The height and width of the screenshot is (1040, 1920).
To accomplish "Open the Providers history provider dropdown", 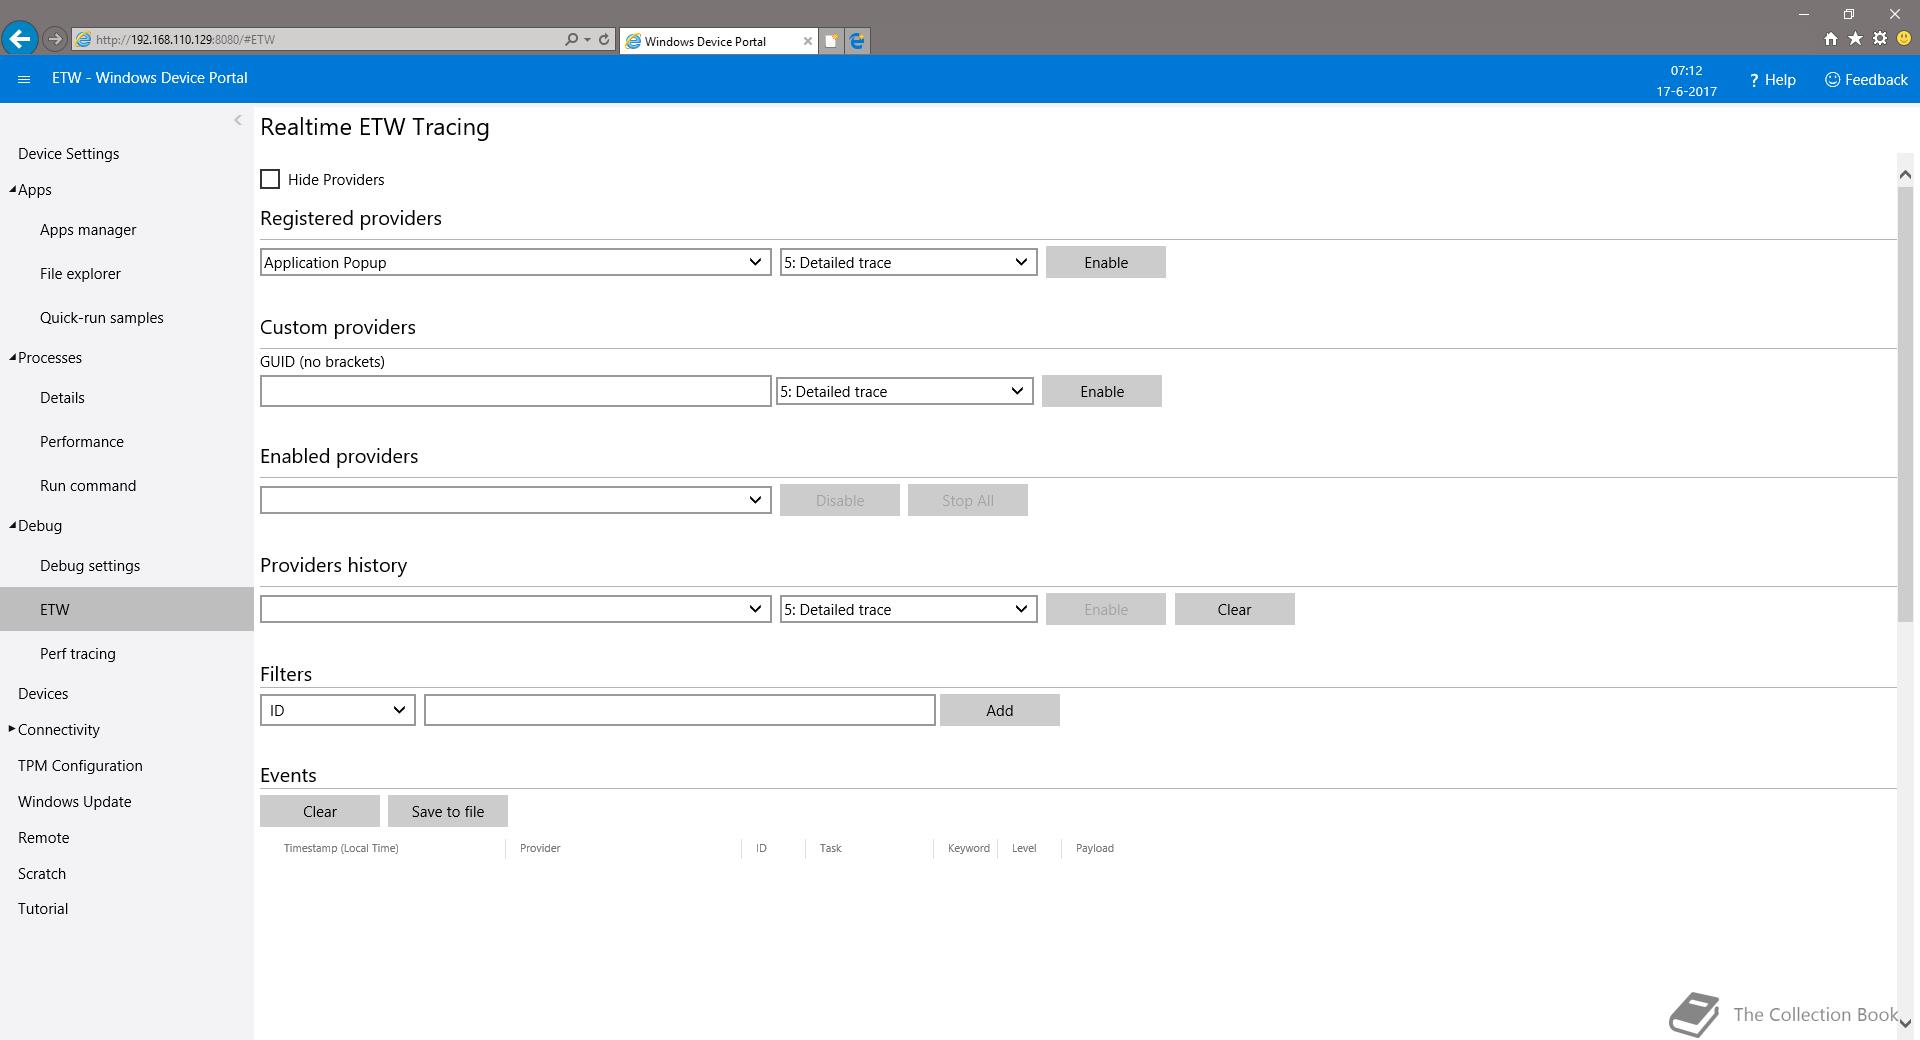I will [x=515, y=609].
